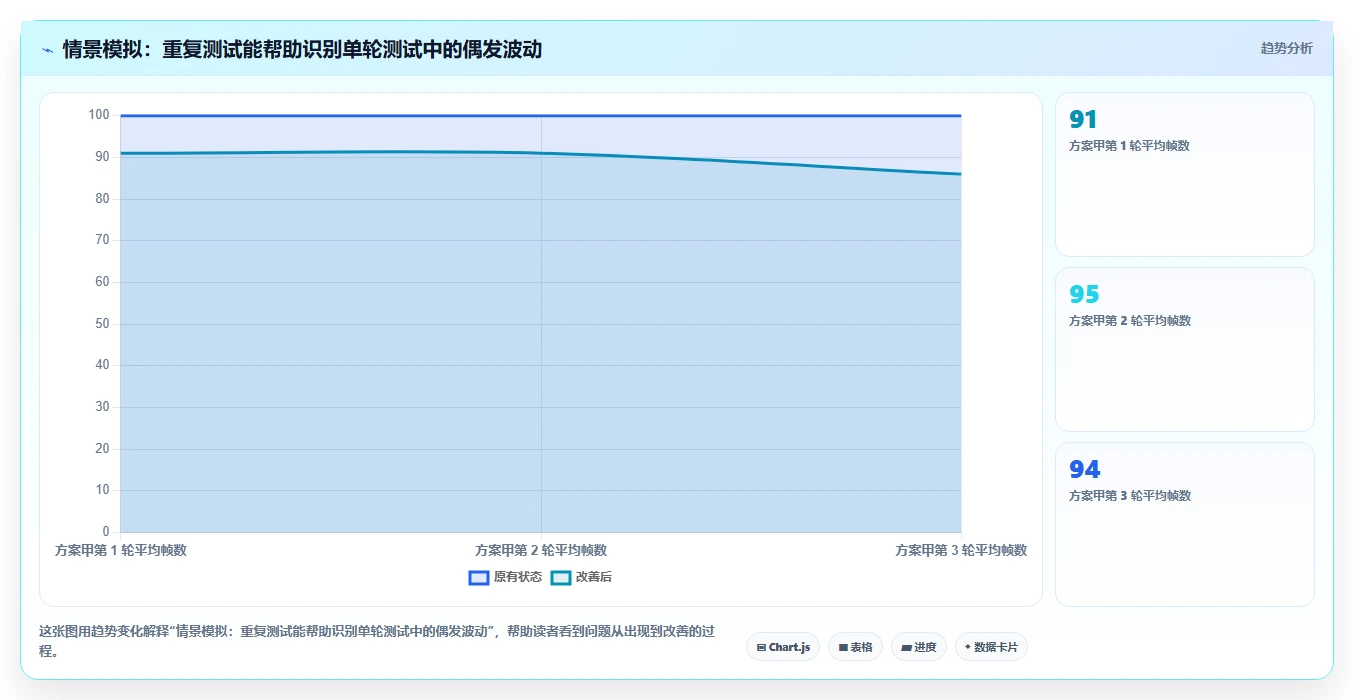
Task: Click the y-axis value 20
Action: (x=103, y=449)
